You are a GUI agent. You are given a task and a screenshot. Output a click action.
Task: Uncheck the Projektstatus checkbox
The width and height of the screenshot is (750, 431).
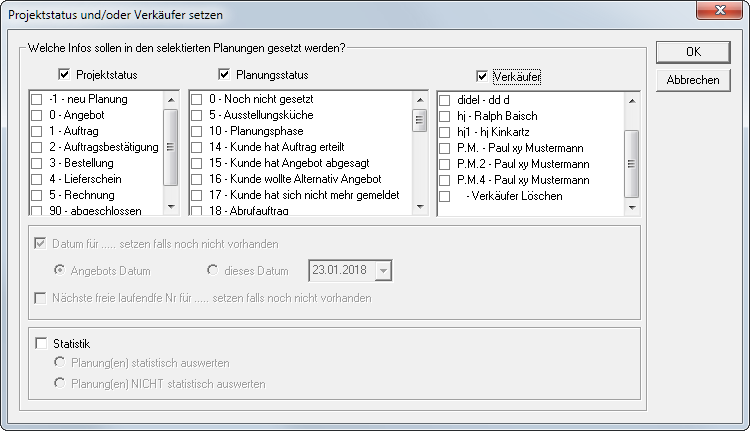[x=65, y=75]
